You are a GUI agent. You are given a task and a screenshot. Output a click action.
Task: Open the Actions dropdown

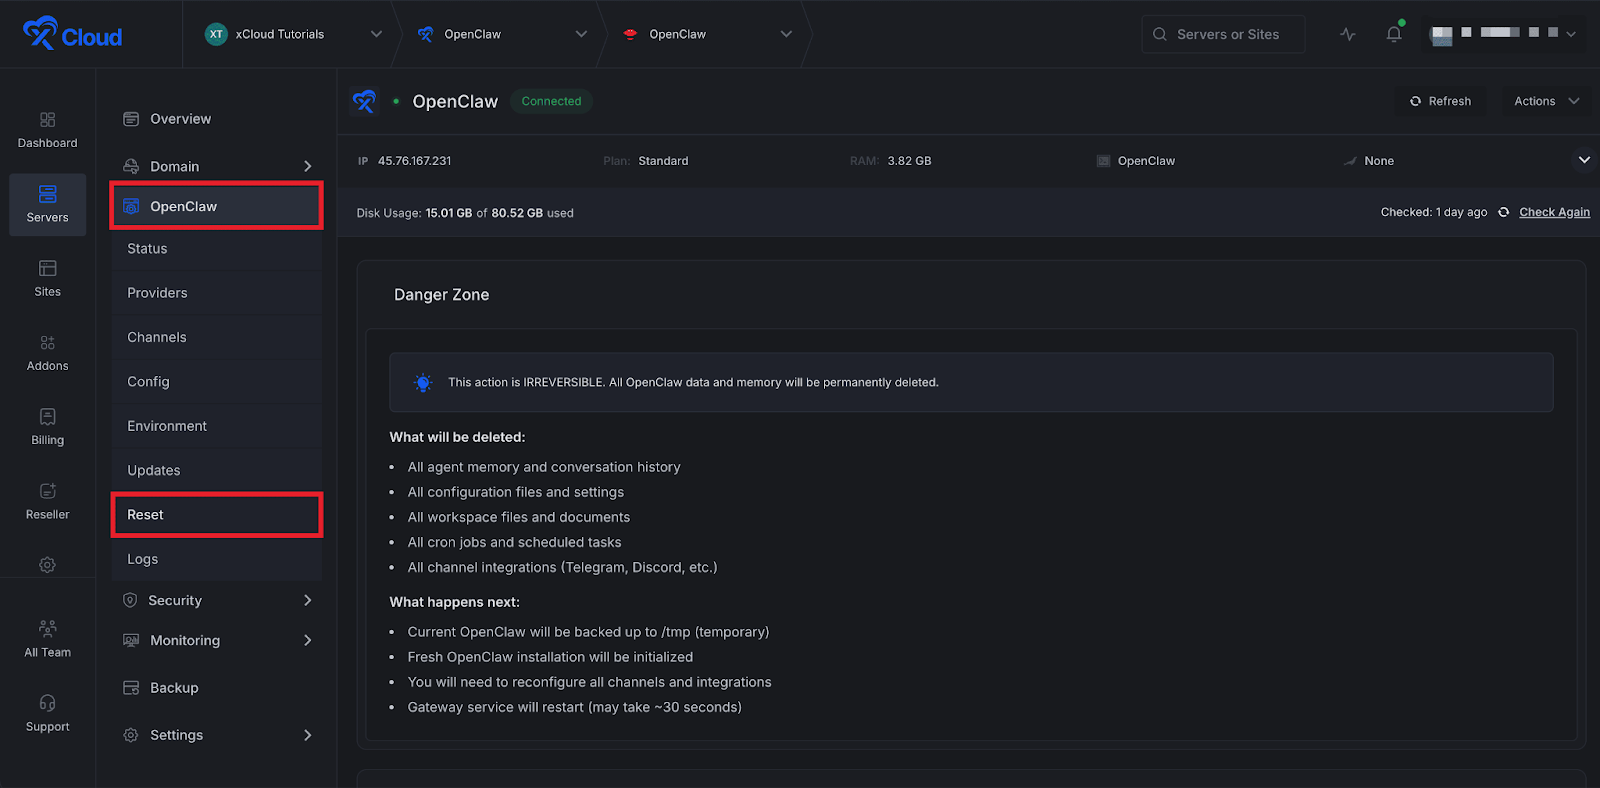click(x=1546, y=101)
